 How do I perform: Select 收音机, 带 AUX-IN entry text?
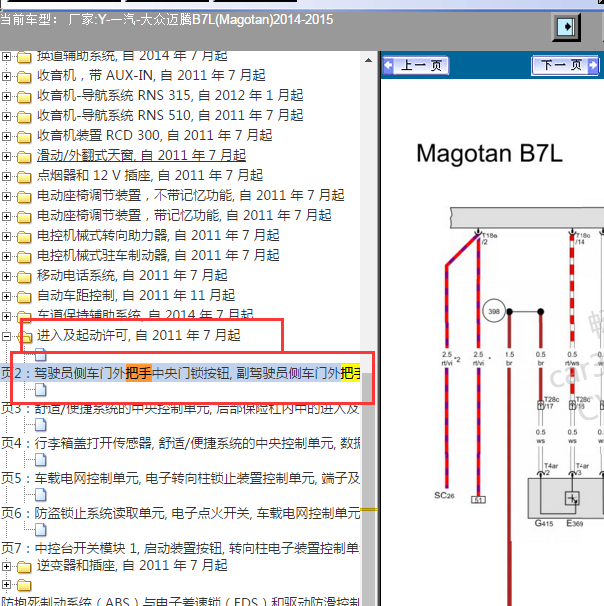pos(151,75)
